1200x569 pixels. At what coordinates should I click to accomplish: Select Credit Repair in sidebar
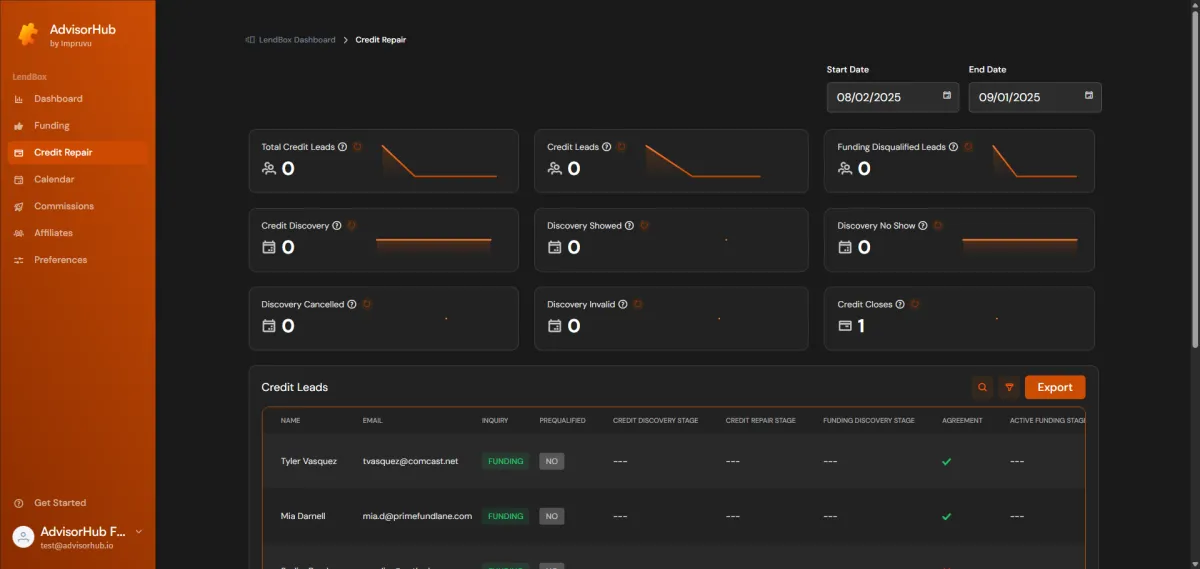77,153
